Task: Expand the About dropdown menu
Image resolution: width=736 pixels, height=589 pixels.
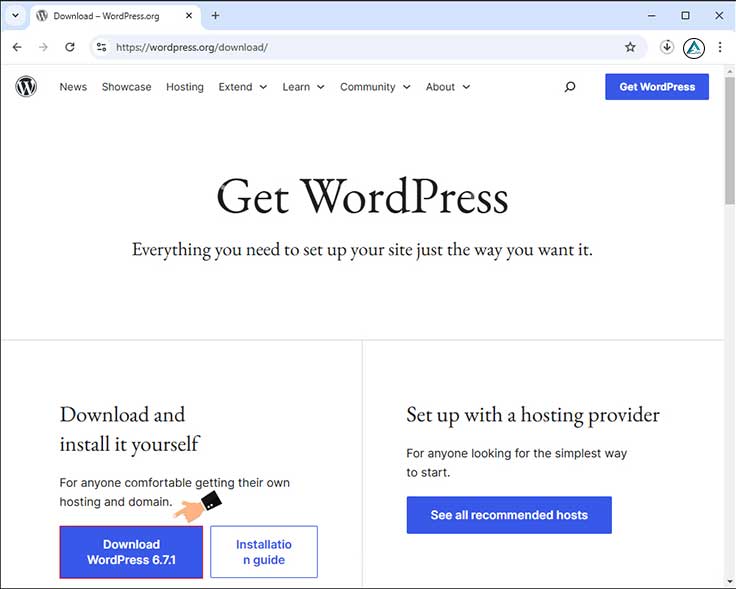Action: click(x=448, y=87)
